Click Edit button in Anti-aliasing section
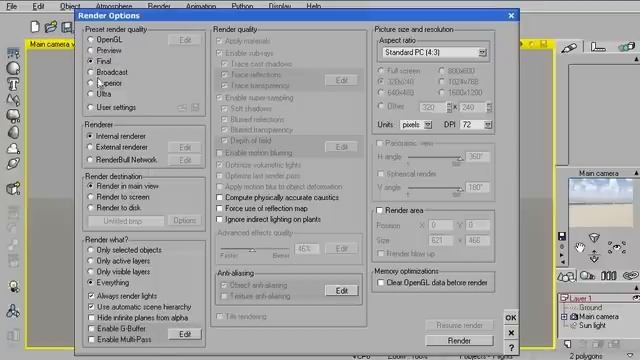 point(342,291)
